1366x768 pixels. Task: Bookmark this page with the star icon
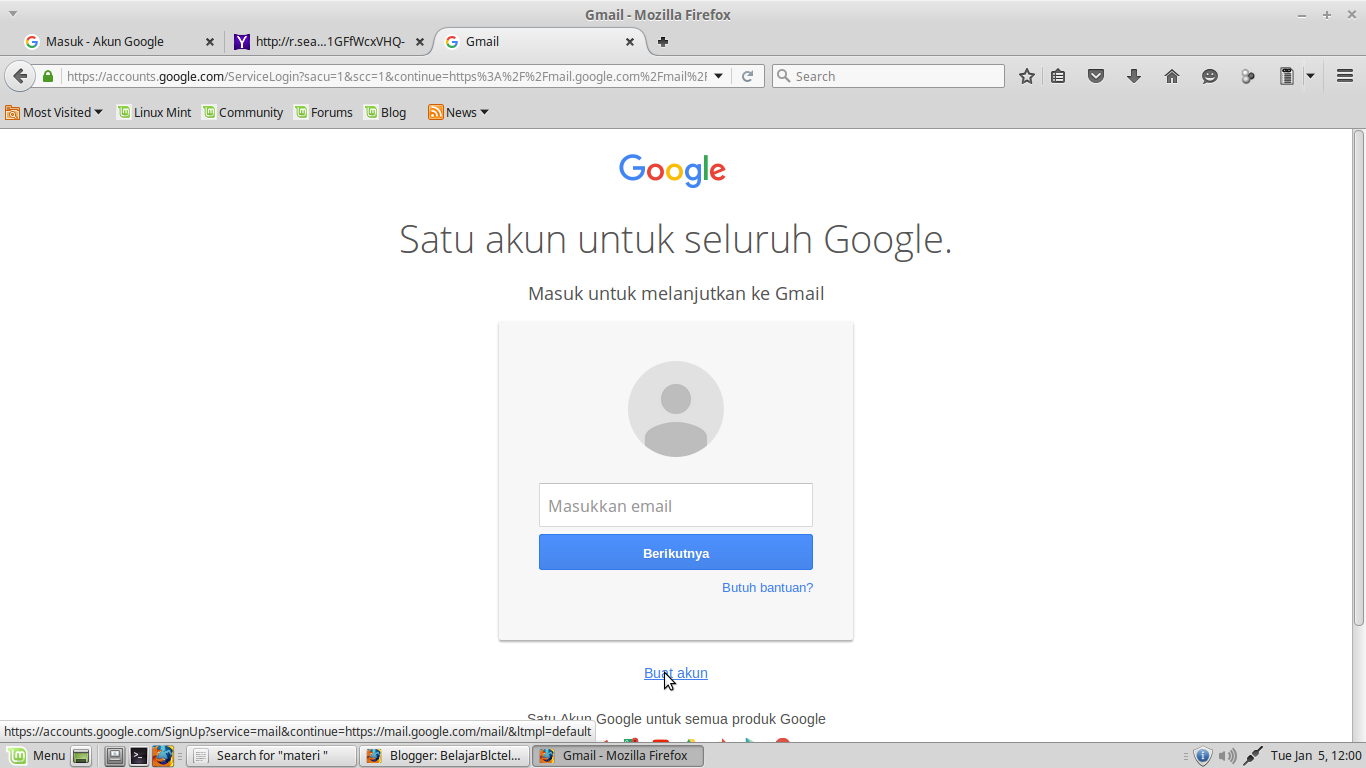tap(1027, 75)
